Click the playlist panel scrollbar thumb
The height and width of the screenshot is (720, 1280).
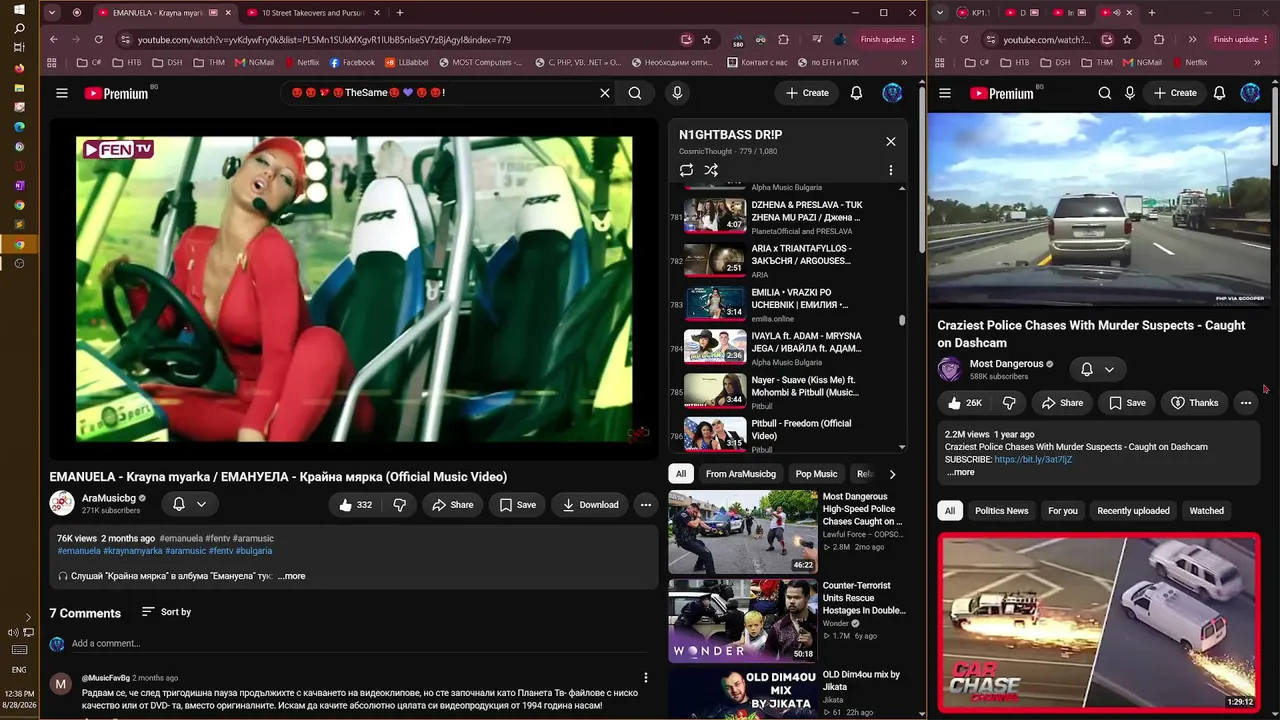(902, 320)
